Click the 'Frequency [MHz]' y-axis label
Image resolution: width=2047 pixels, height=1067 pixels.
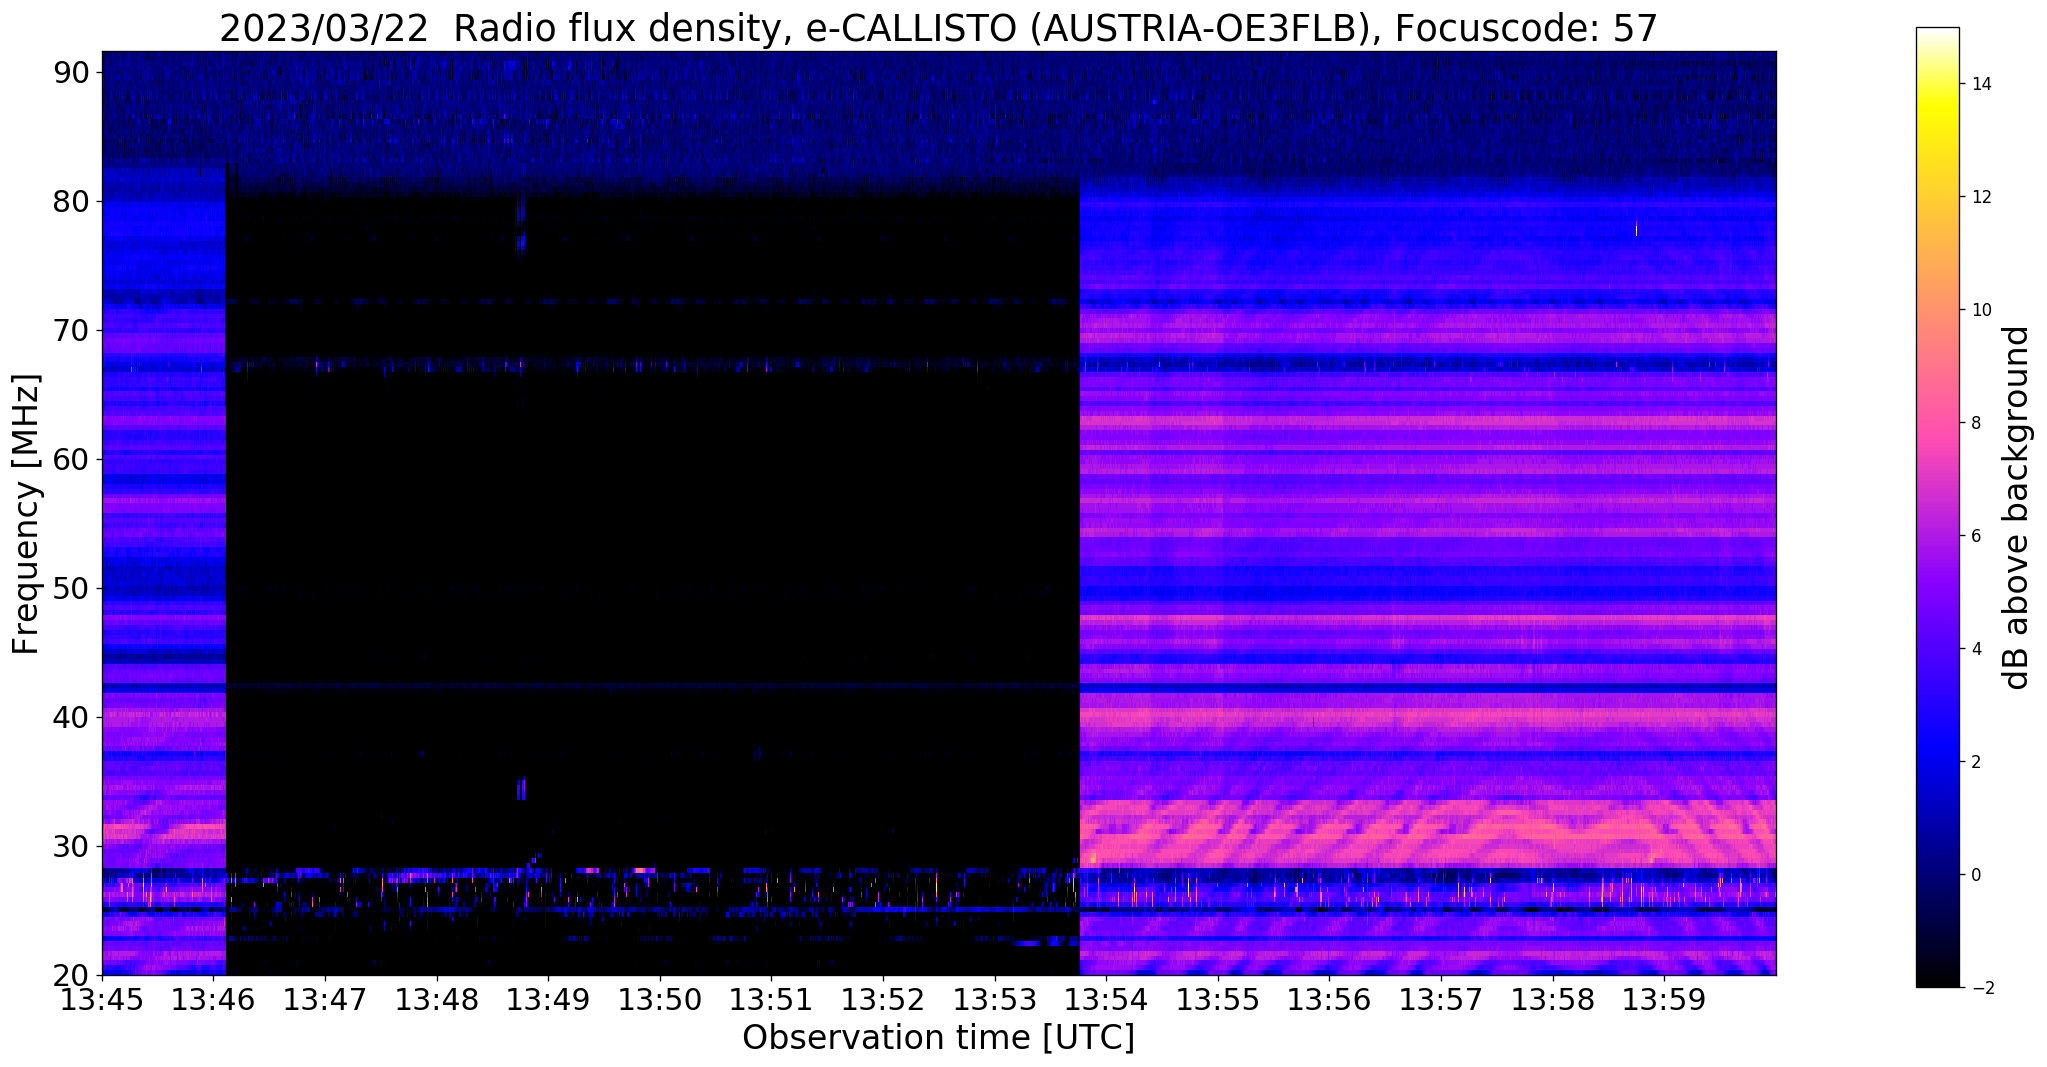26,514
